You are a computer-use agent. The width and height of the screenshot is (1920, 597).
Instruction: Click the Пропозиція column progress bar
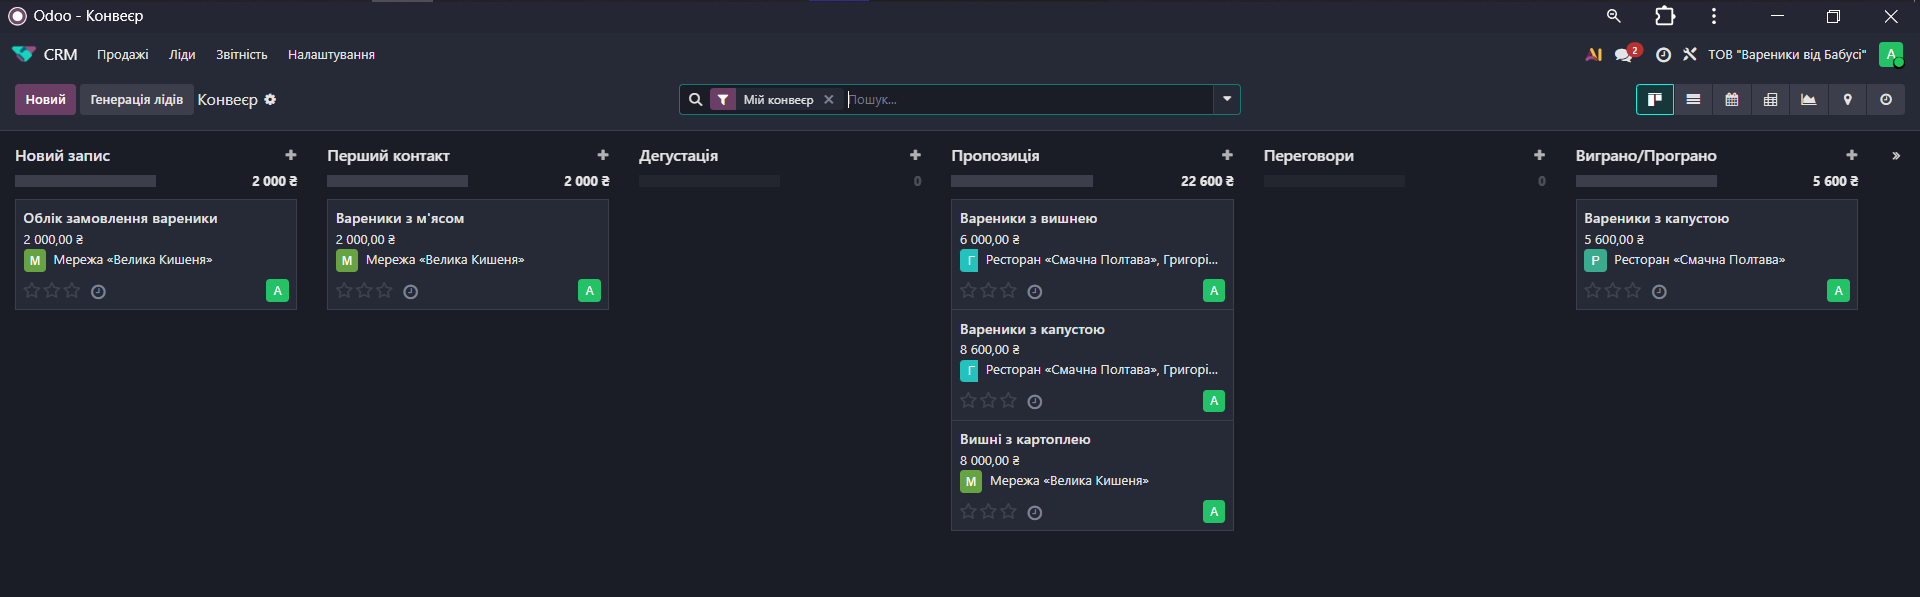coord(1021,181)
